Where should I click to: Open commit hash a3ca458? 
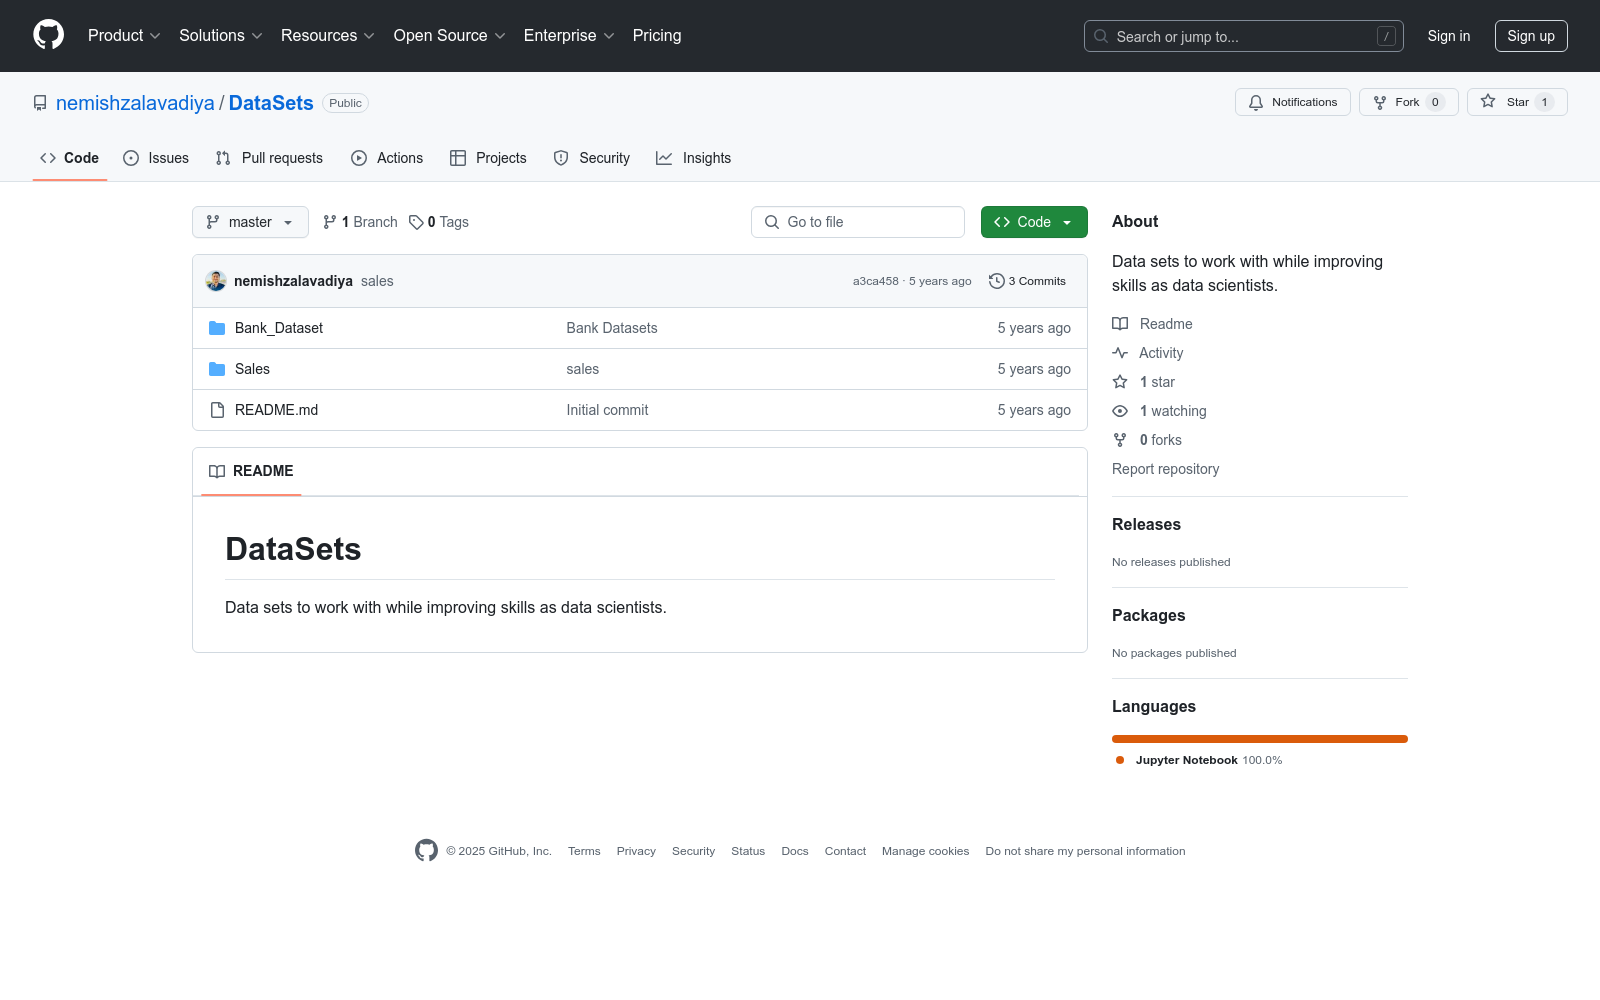click(876, 281)
